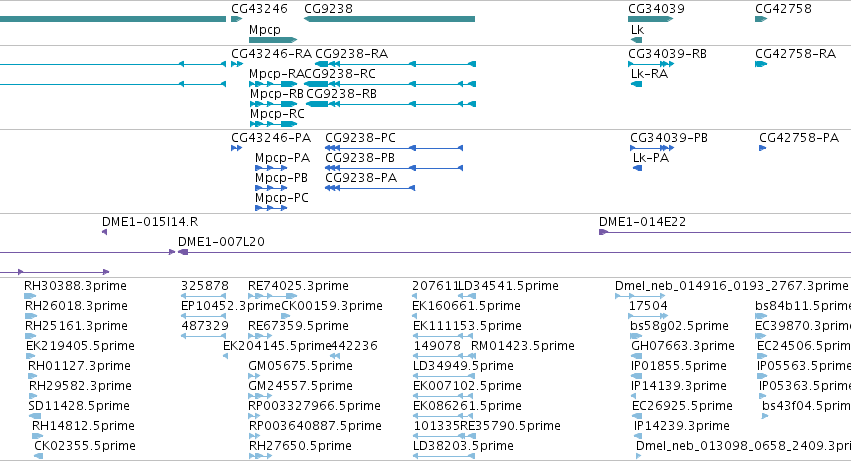Click EST bs58g02.5prime
The width and height of the screenshot is (851, 461).
coord(679,326)
